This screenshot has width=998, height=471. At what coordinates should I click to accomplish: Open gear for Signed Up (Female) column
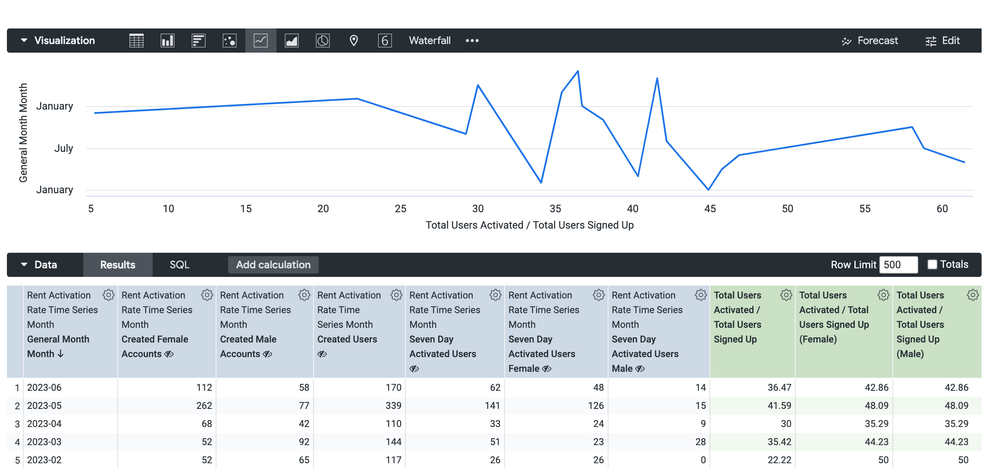pos(883,295)
